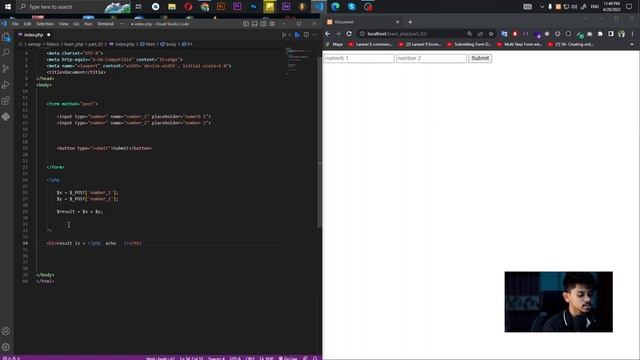Toggle the secondary side bar layout icon
This screenshot has height=360, width=640.
pyautogui.click(x=263, y=24)
